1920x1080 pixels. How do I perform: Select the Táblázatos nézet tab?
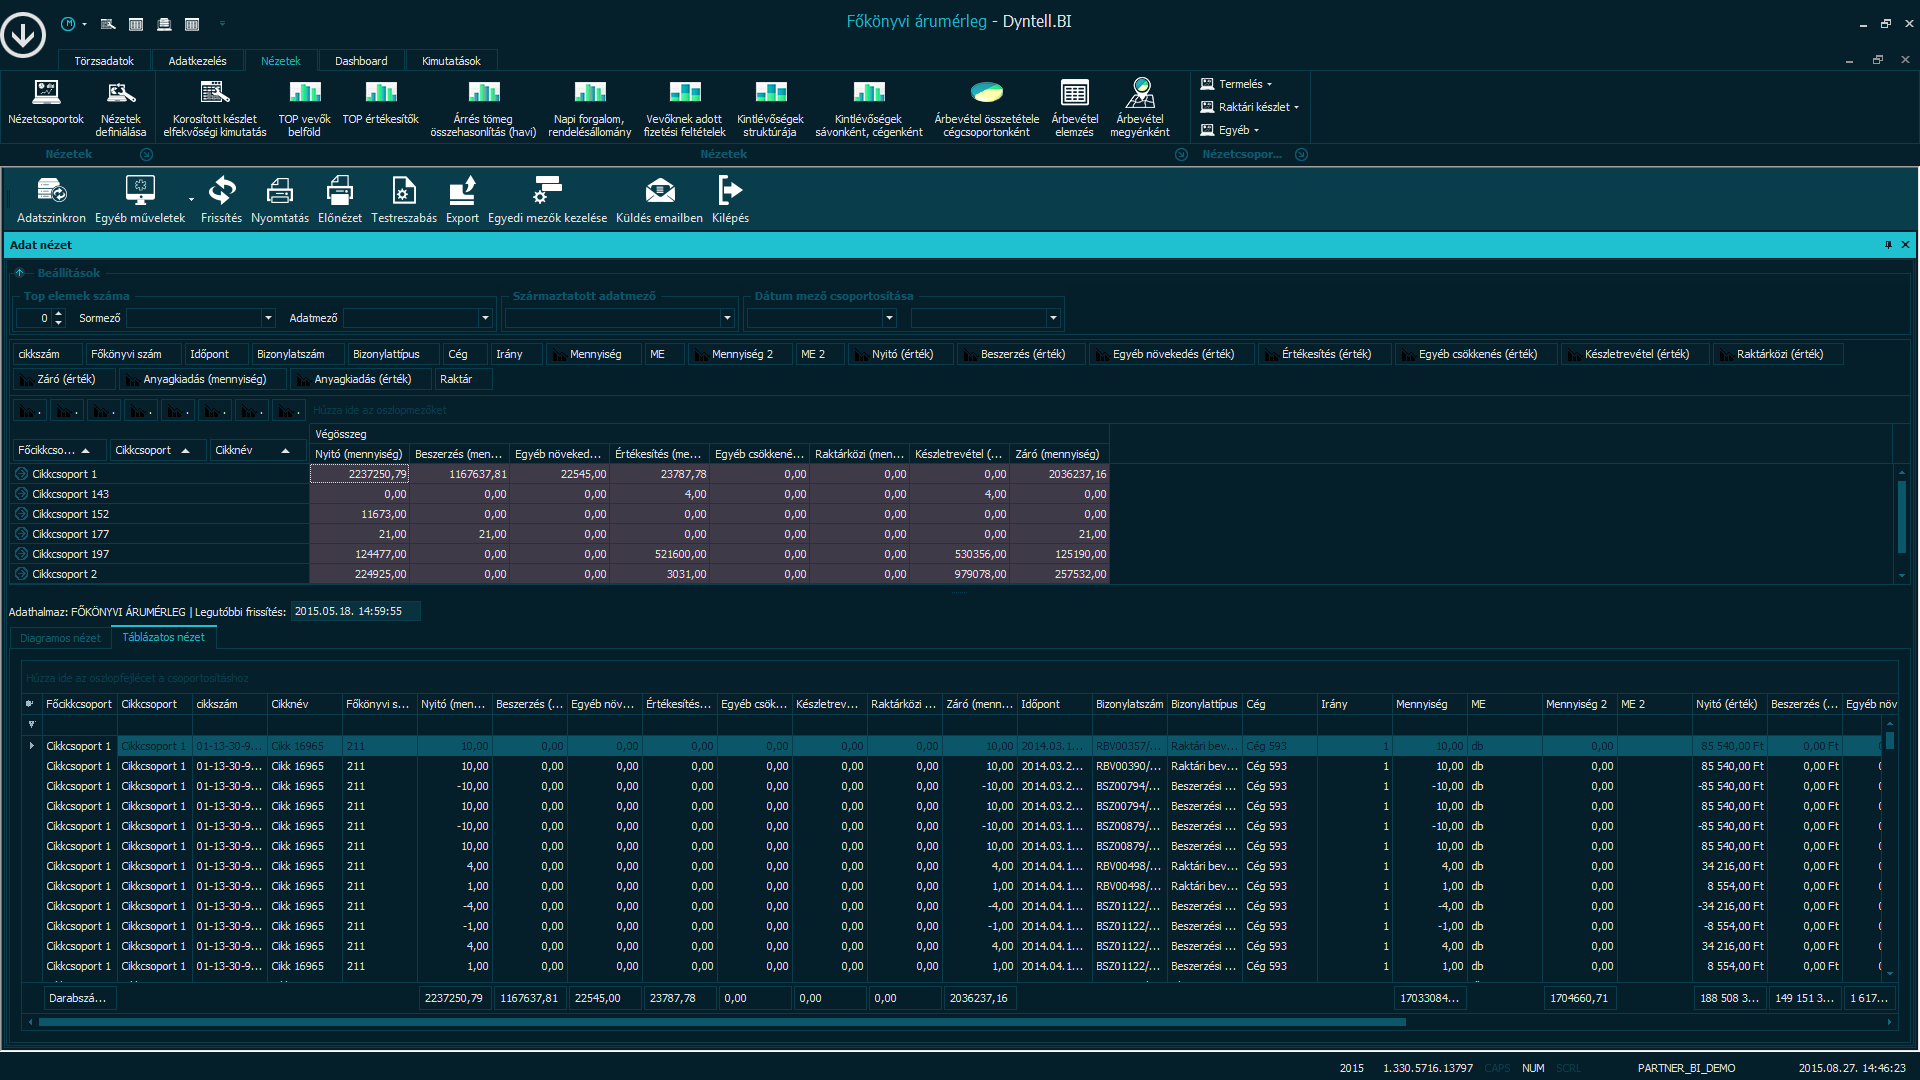[163, 637]
